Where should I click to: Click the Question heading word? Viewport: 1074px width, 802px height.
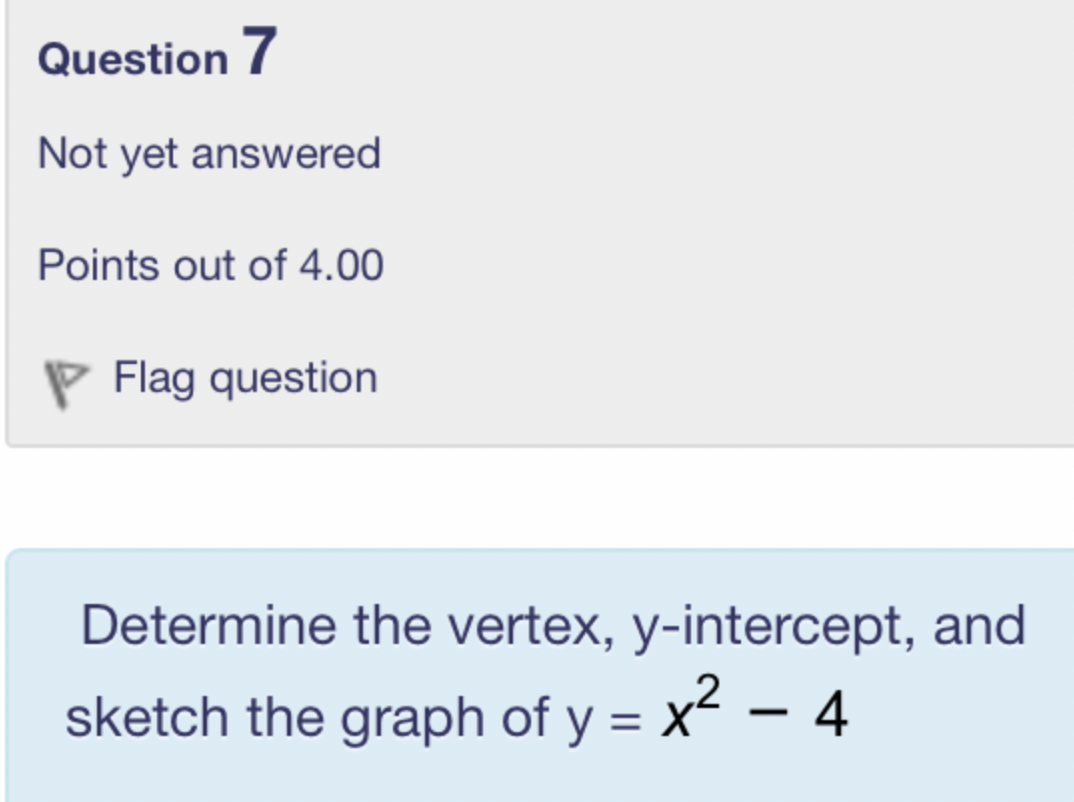(x=133, y=59)
